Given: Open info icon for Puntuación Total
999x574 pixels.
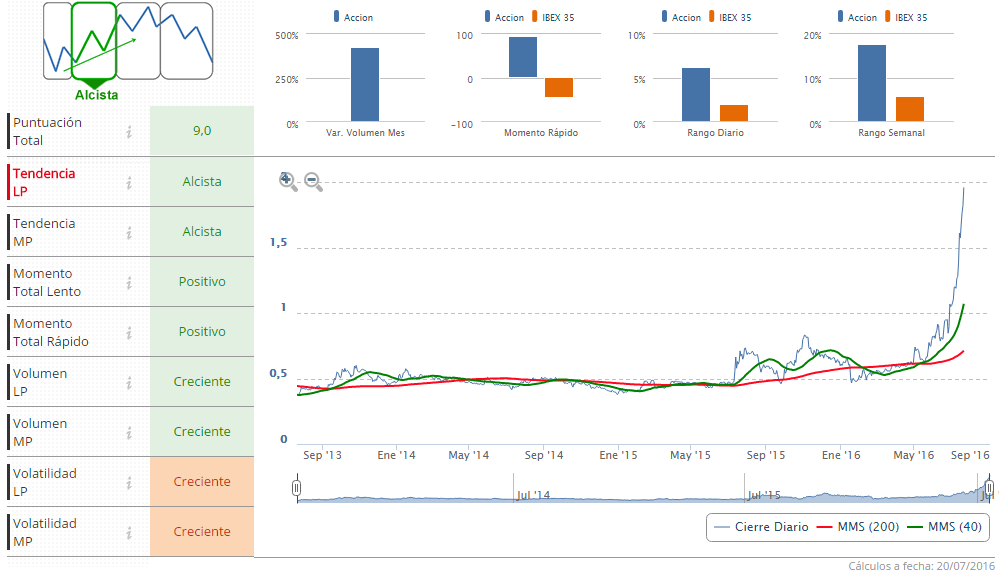Looking at the screenshot, I should pos(129,132).
